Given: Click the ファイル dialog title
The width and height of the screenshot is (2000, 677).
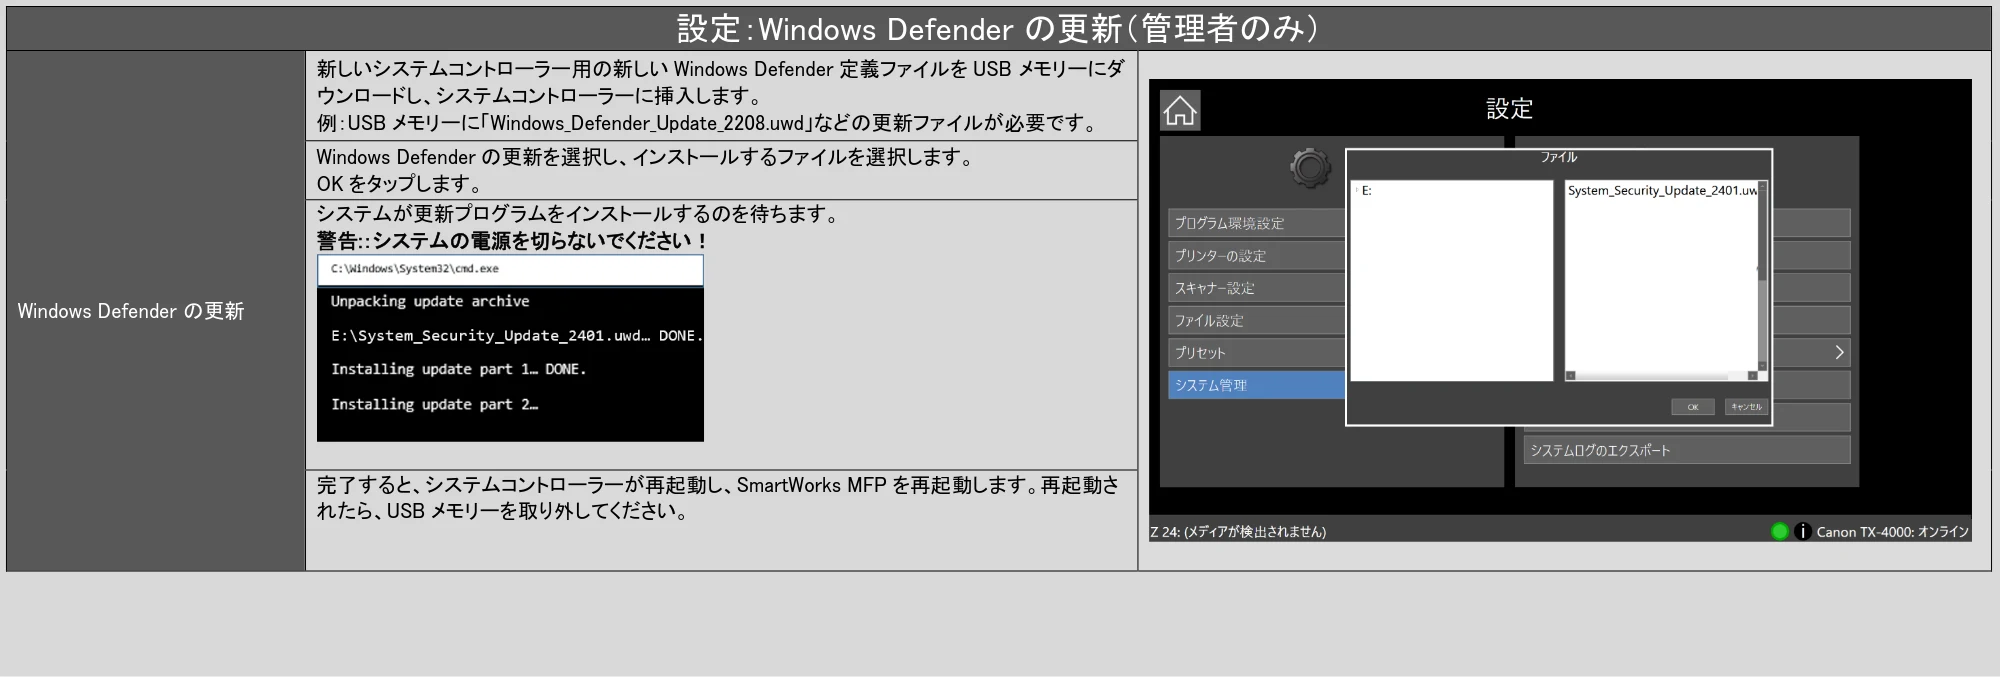Looking at the screenshot, I should click(1558, 157).
